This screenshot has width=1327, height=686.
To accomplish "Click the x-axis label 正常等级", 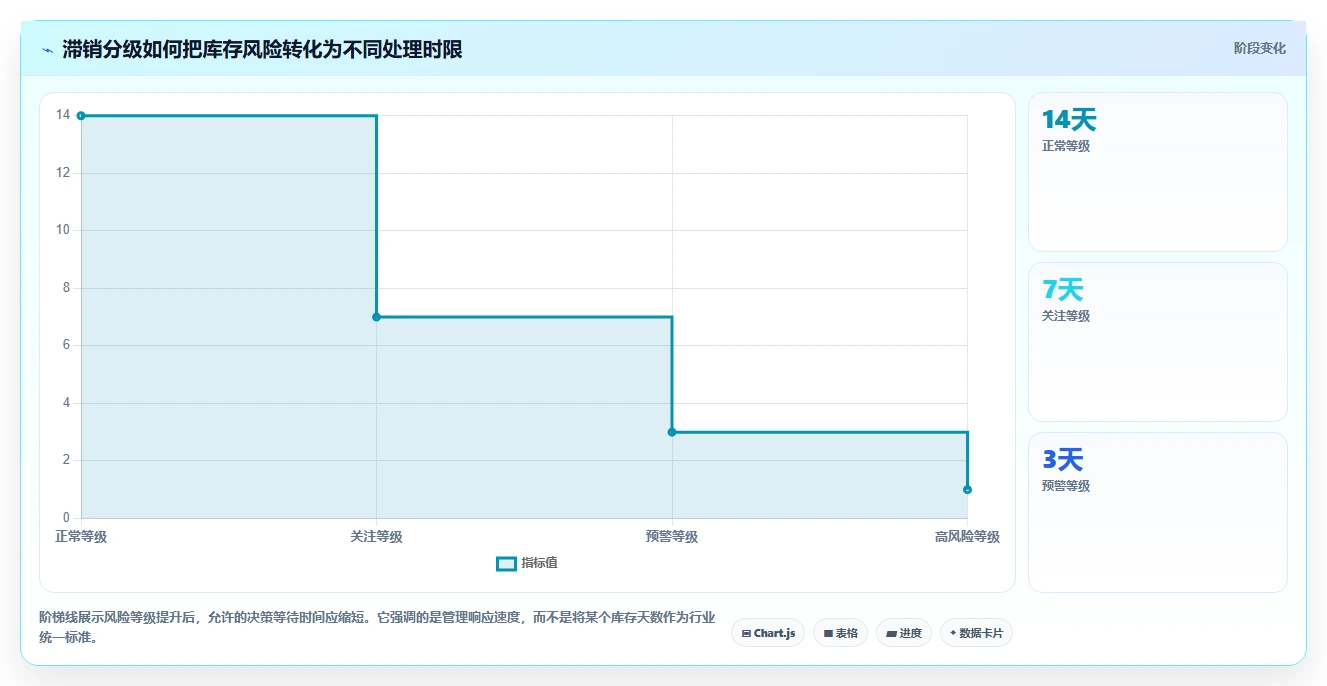I will 81,537.
